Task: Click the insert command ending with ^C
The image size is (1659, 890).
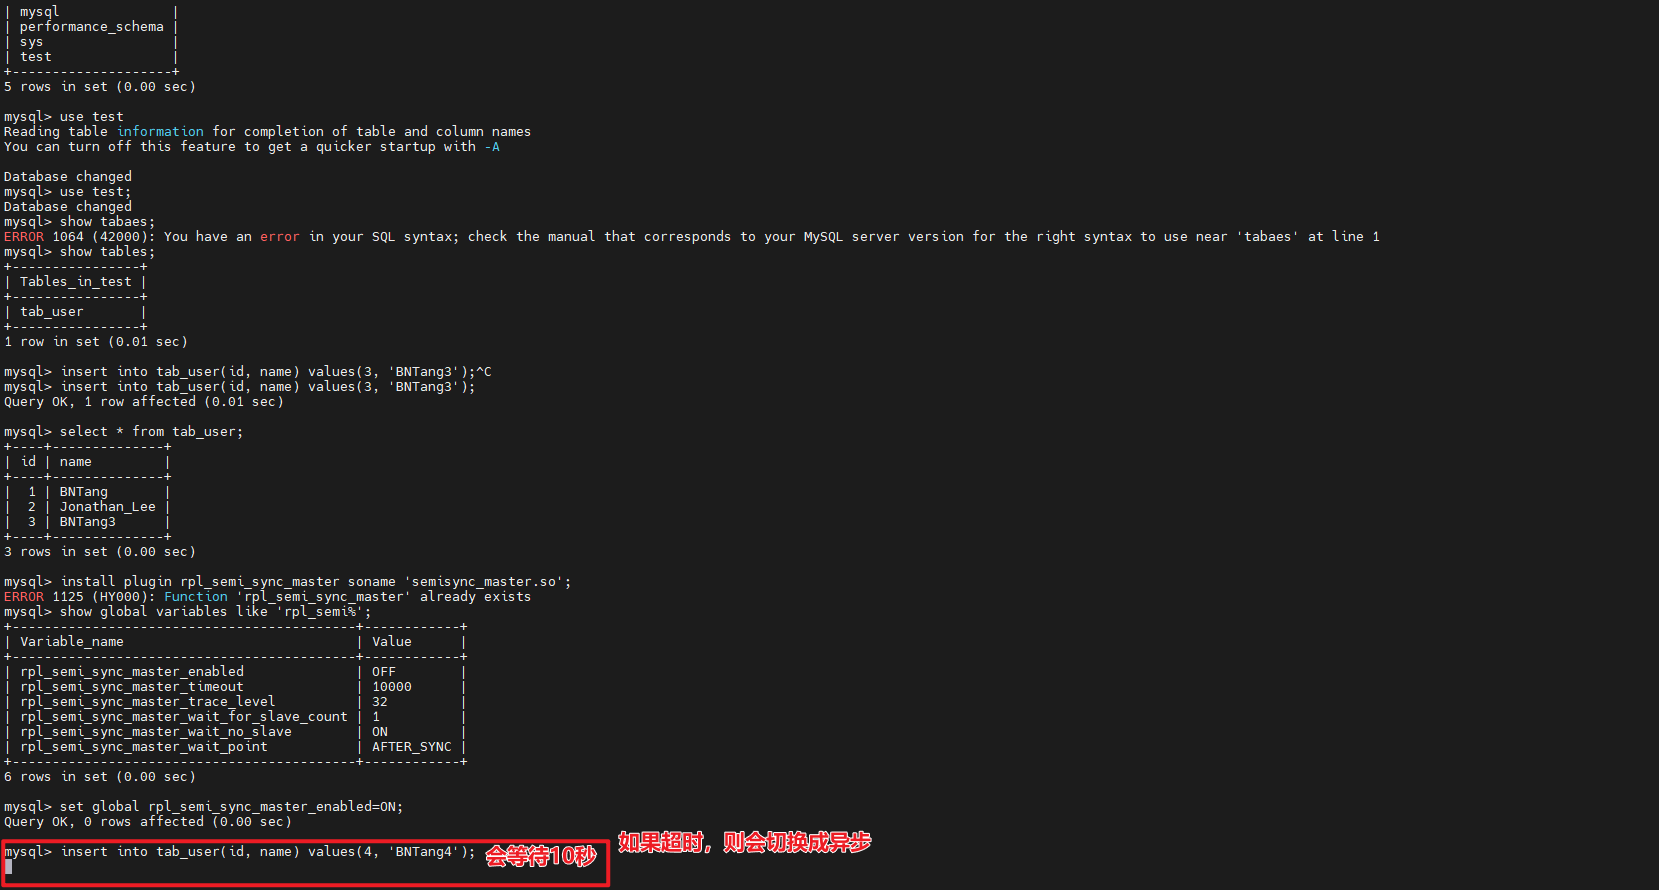Action: [247, 372]
